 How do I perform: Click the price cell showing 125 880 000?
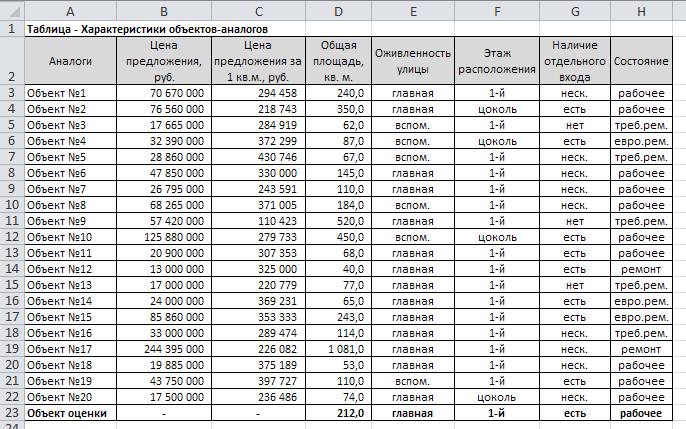pos(163,237)
